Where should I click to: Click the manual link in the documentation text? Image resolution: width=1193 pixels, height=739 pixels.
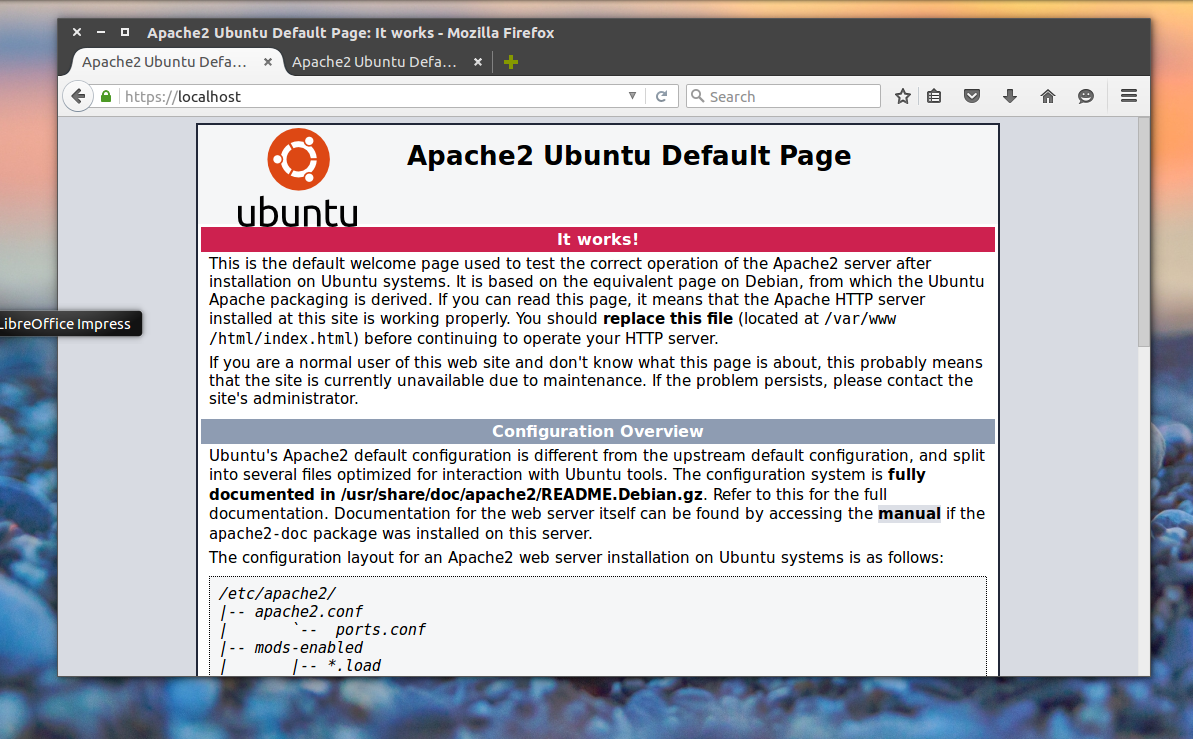click(x=909, y=514)
